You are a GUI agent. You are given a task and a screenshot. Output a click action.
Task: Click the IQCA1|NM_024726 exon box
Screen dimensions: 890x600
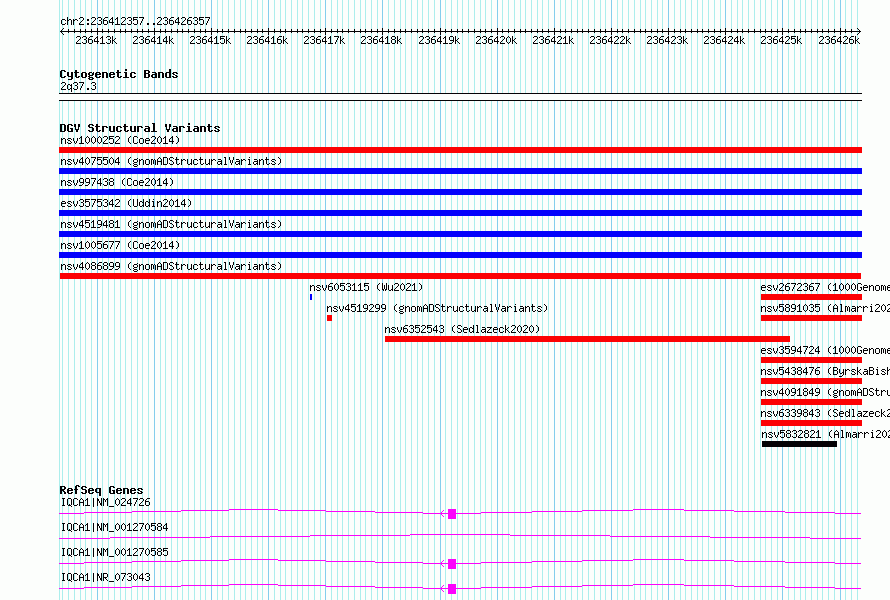(x=452, y=514)
